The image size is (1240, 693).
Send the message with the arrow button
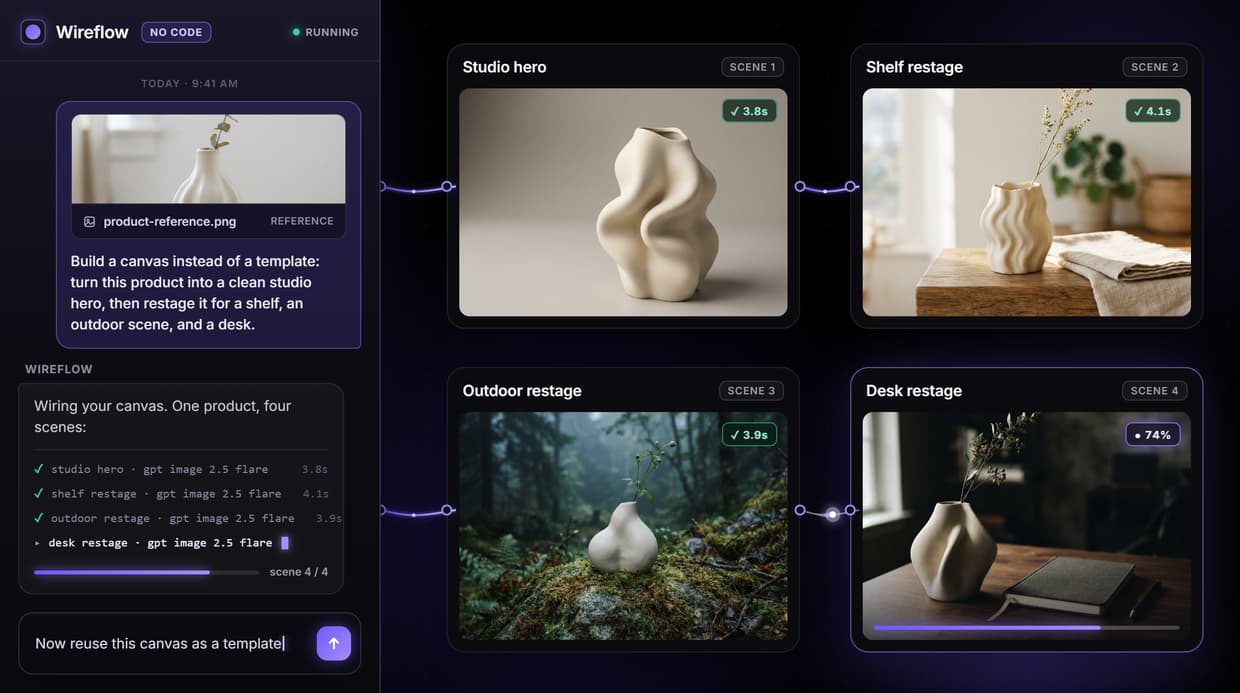click(334, 644)
